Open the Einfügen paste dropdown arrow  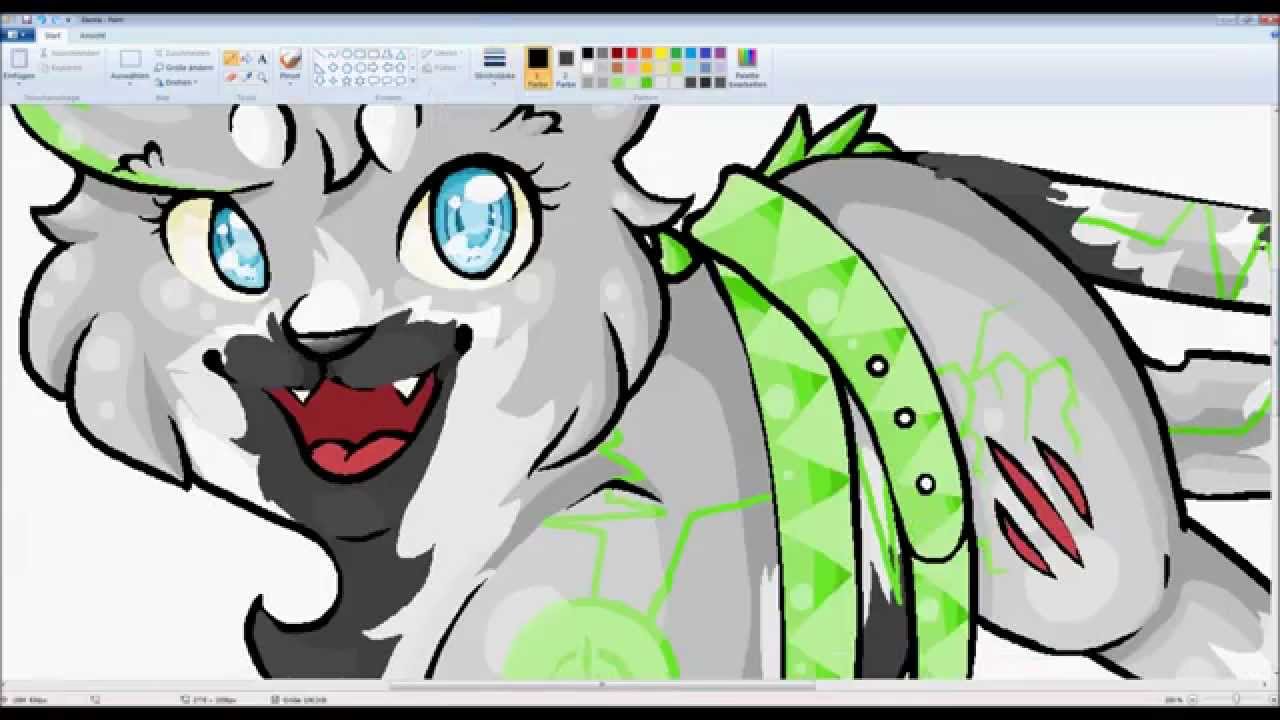coord(19,84)
